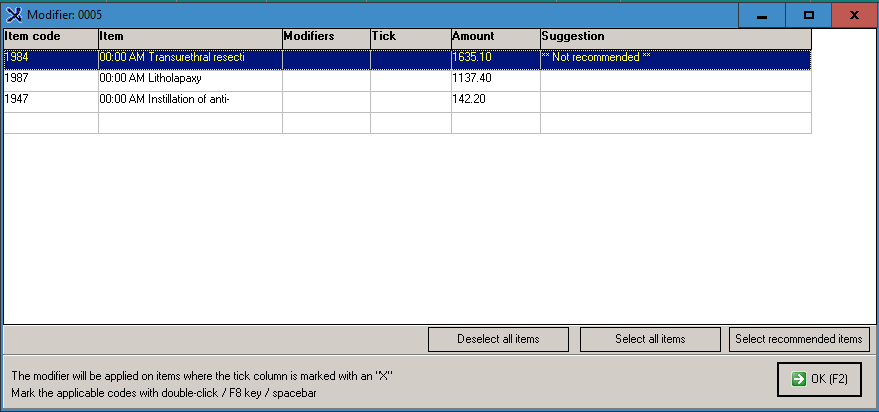Viewport: 879px width, 412px height.
Task: Click the Litholapaxy item cell
Action: click(x=190, y=80)
